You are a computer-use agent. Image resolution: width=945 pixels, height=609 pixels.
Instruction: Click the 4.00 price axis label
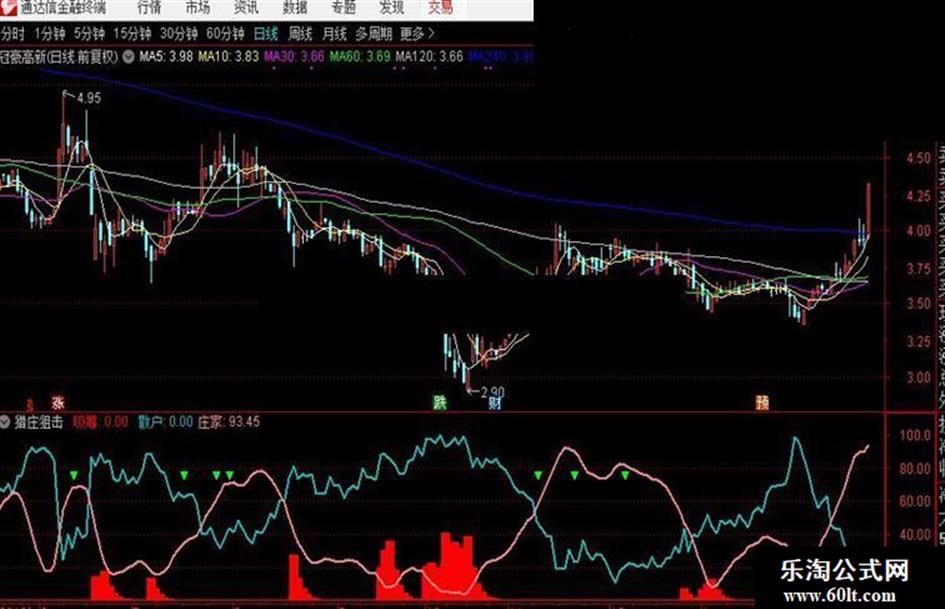pos(918,231)
